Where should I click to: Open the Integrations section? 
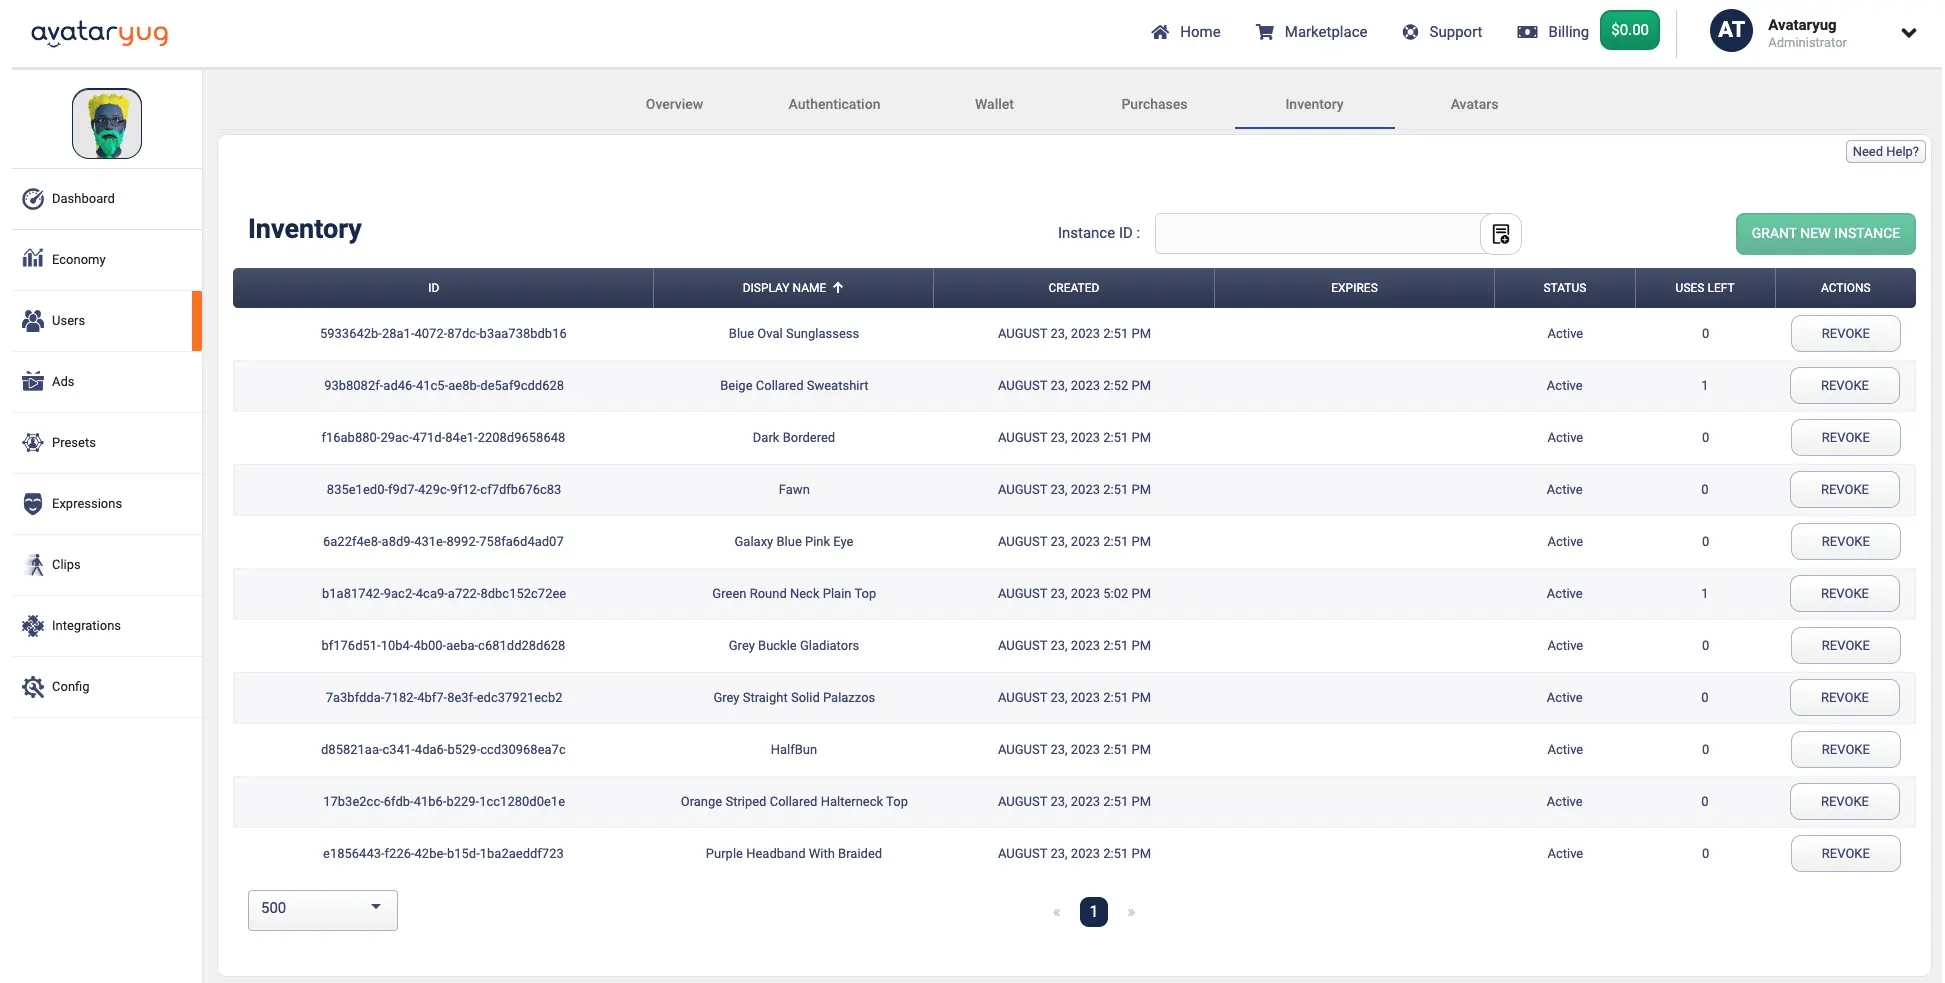point(85,625)
